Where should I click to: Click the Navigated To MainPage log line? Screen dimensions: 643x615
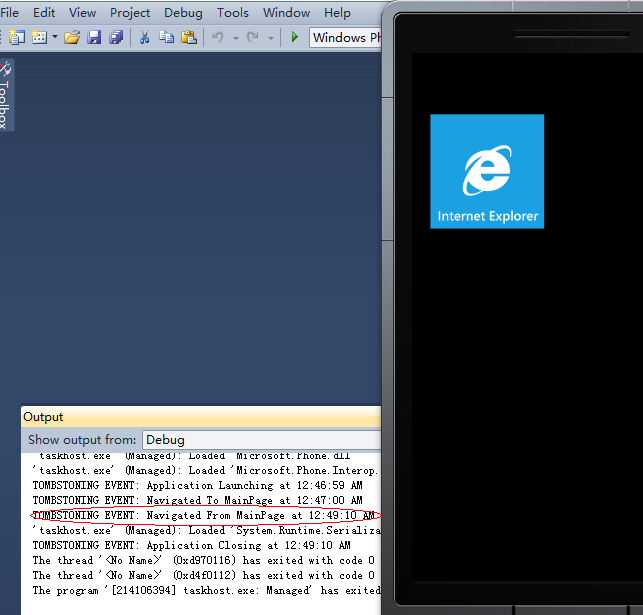[x=198, y=501]
